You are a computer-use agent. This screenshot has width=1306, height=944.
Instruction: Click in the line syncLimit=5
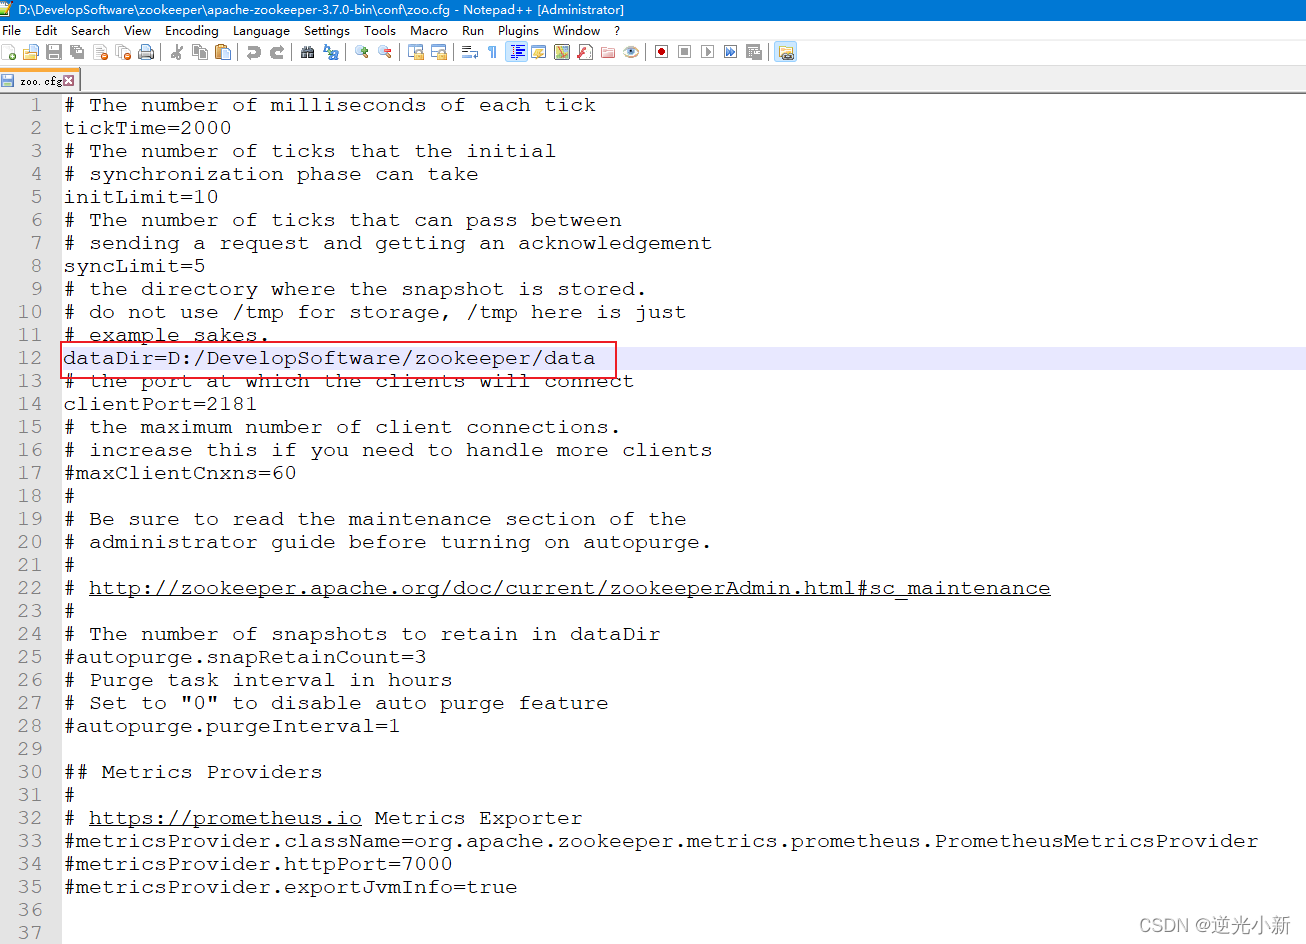point(134,266)
